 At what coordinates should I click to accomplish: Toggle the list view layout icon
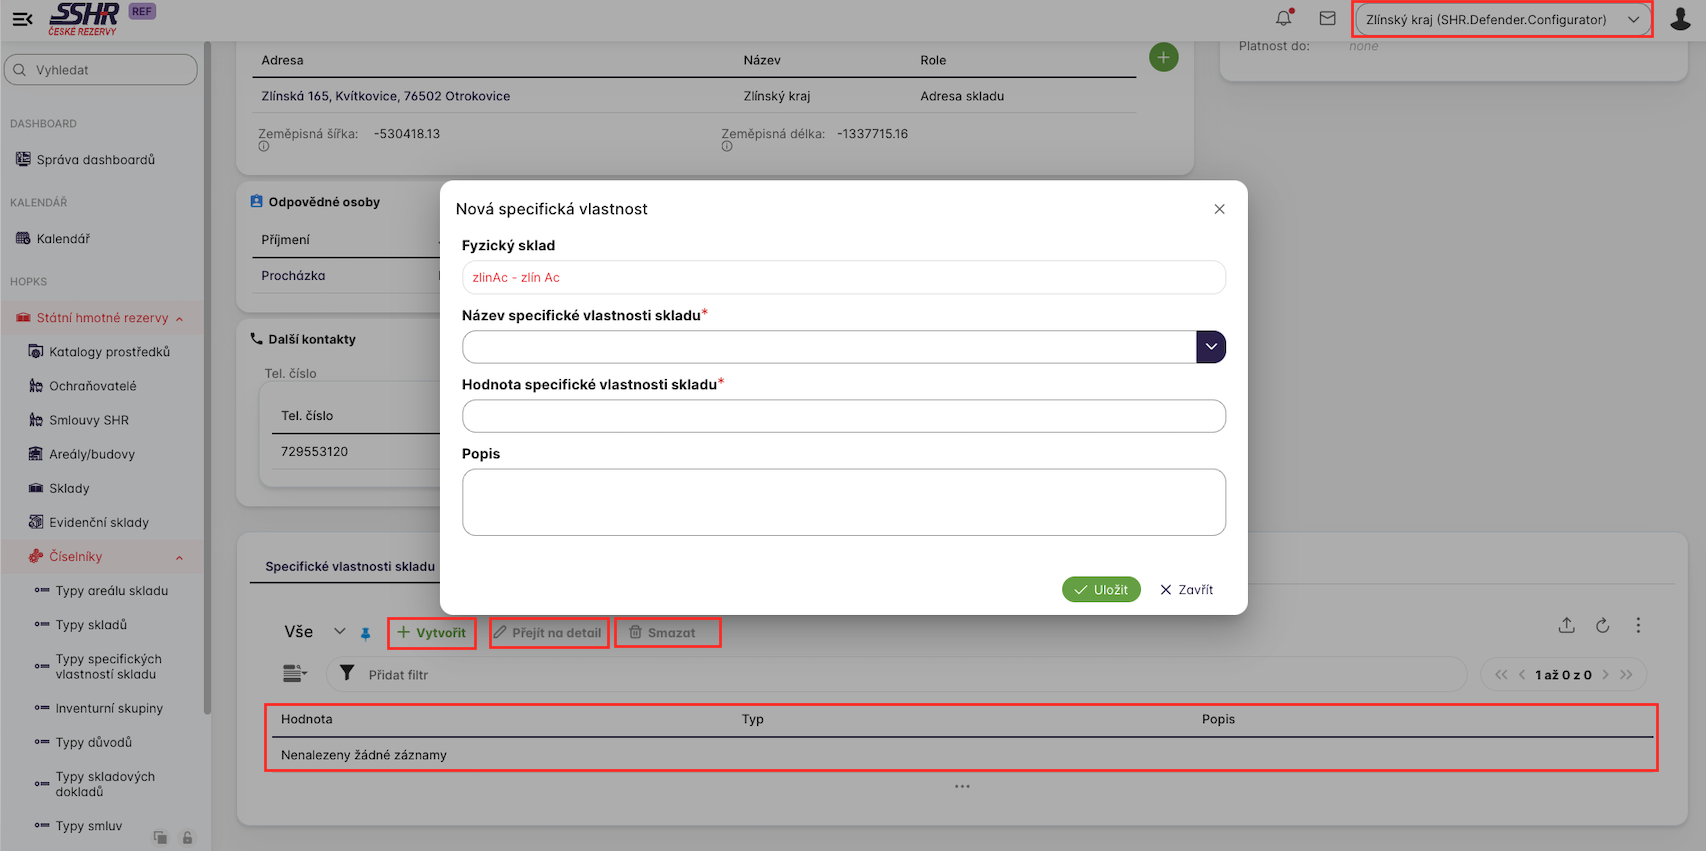[x=294, y=674]
